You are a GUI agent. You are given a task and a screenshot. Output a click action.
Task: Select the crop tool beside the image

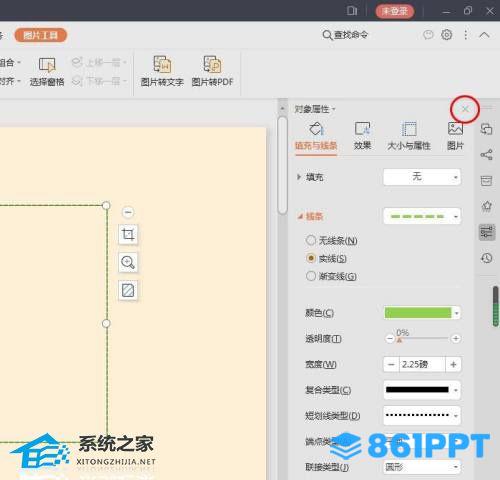(128, 235)
